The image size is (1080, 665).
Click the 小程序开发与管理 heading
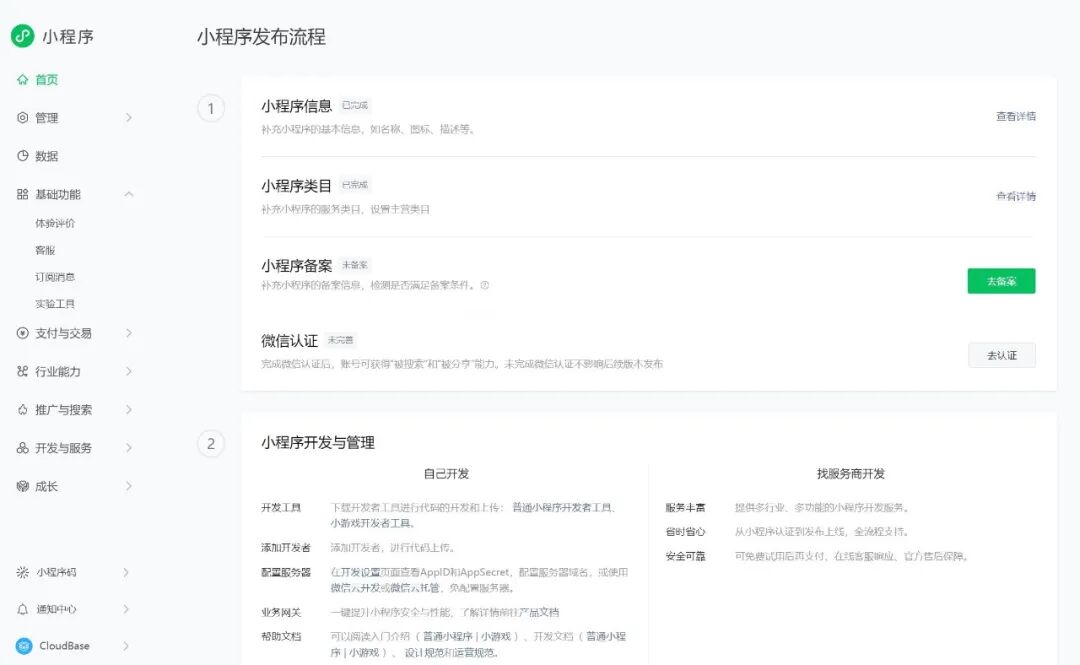[x=318, y=443]
